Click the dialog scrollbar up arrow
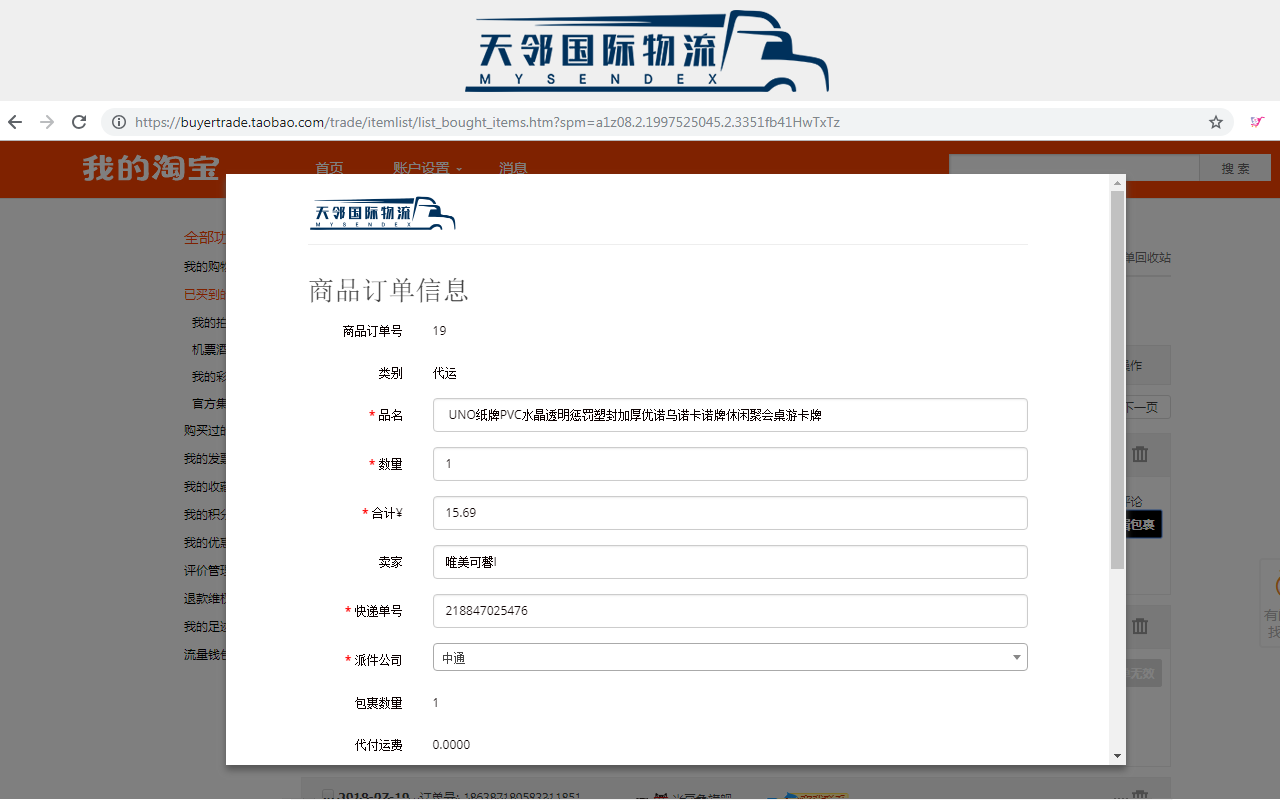Image resolution: width=1280 pixels, height=800 pixels. [x=1118, y=183]
